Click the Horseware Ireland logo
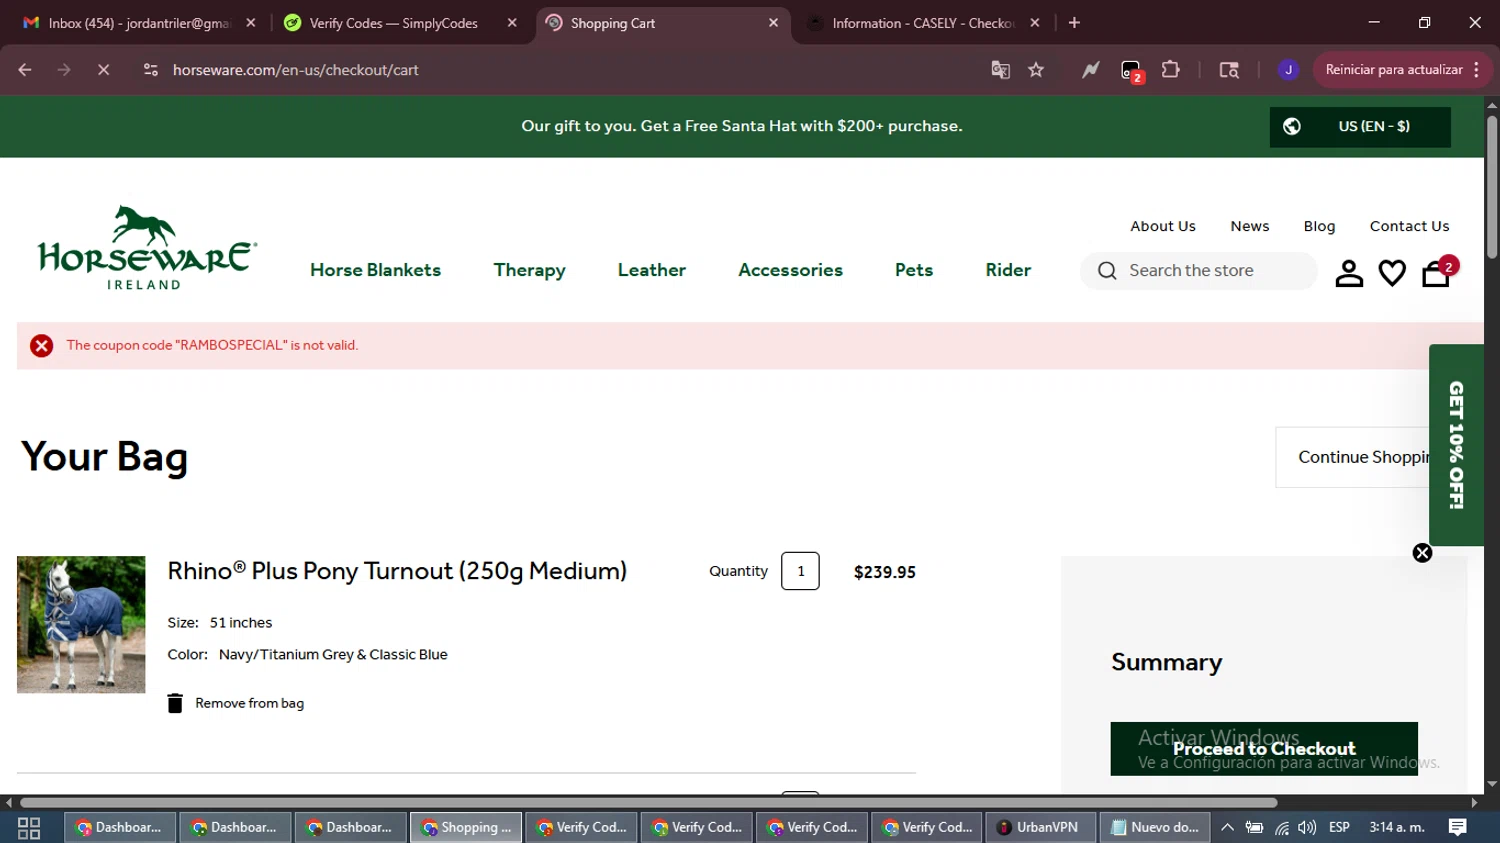The height and width of the screenshot is (843, 1500). tap(146, 248)
